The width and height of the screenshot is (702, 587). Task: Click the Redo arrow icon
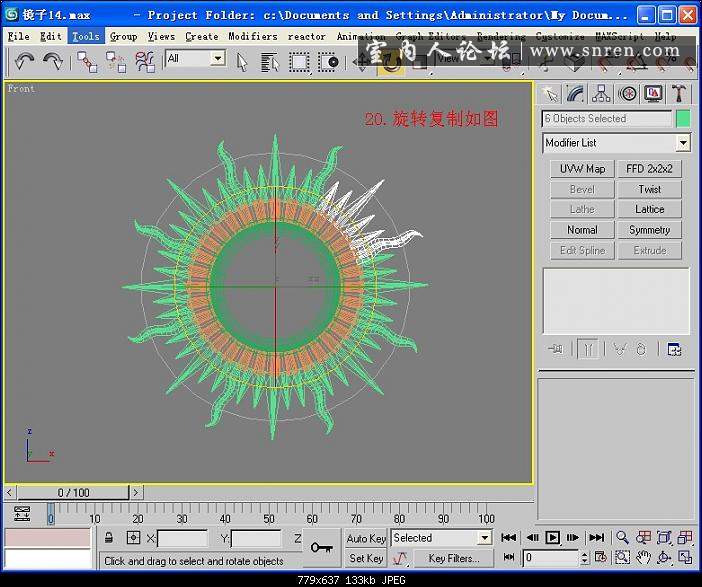pyautogui.click(x=53, y=61)
